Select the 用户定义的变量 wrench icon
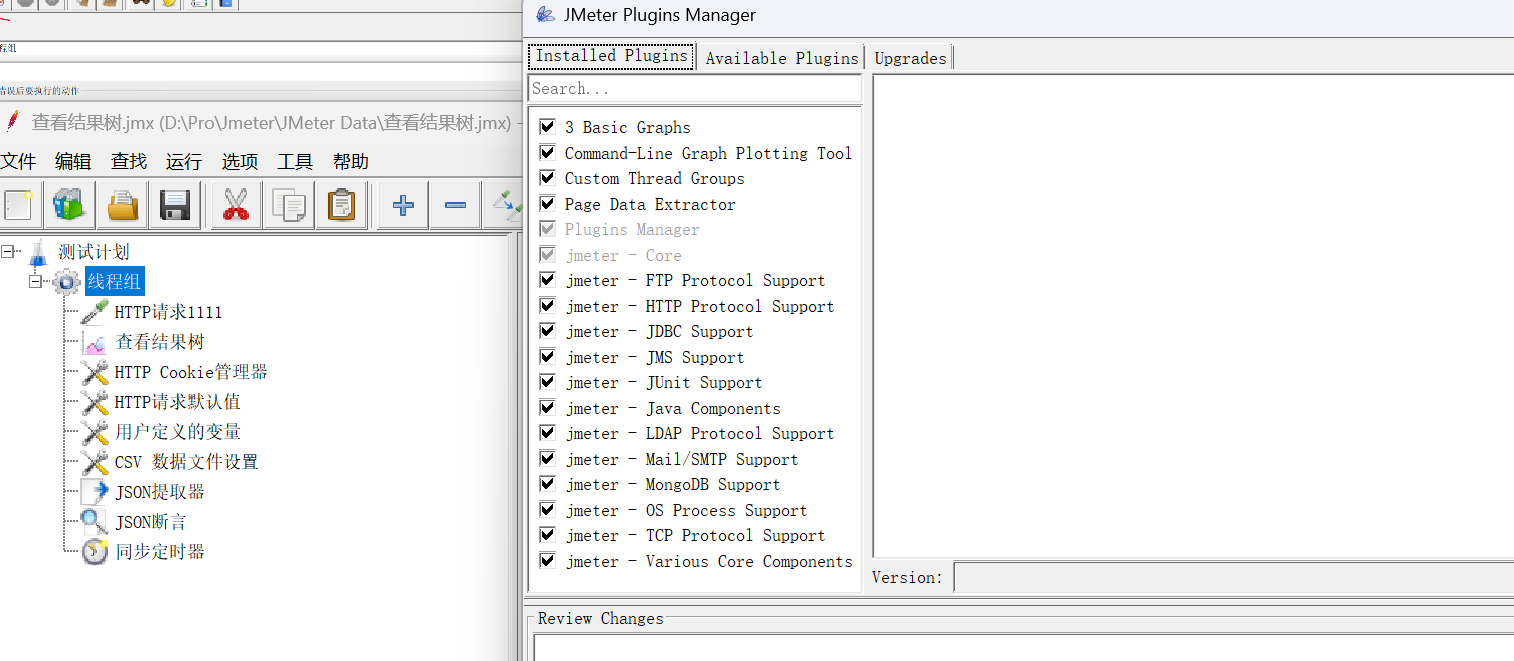 [94, 432]
